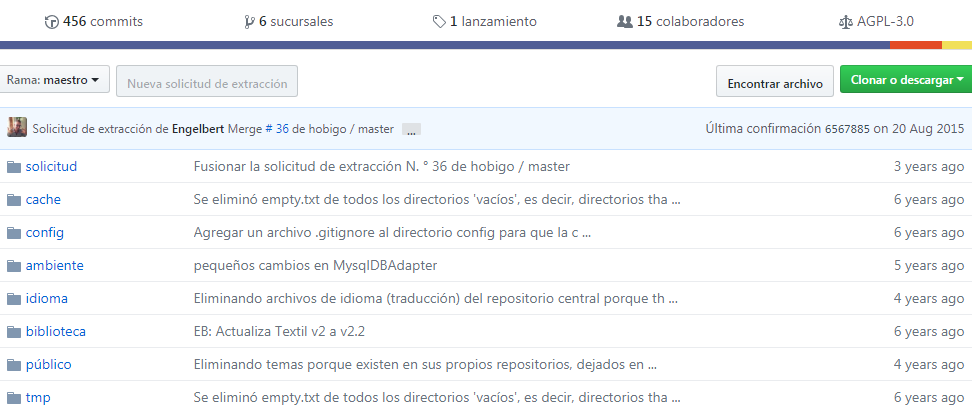Open commit 'Agregar un archivo .gitignore'

(392, 233)
